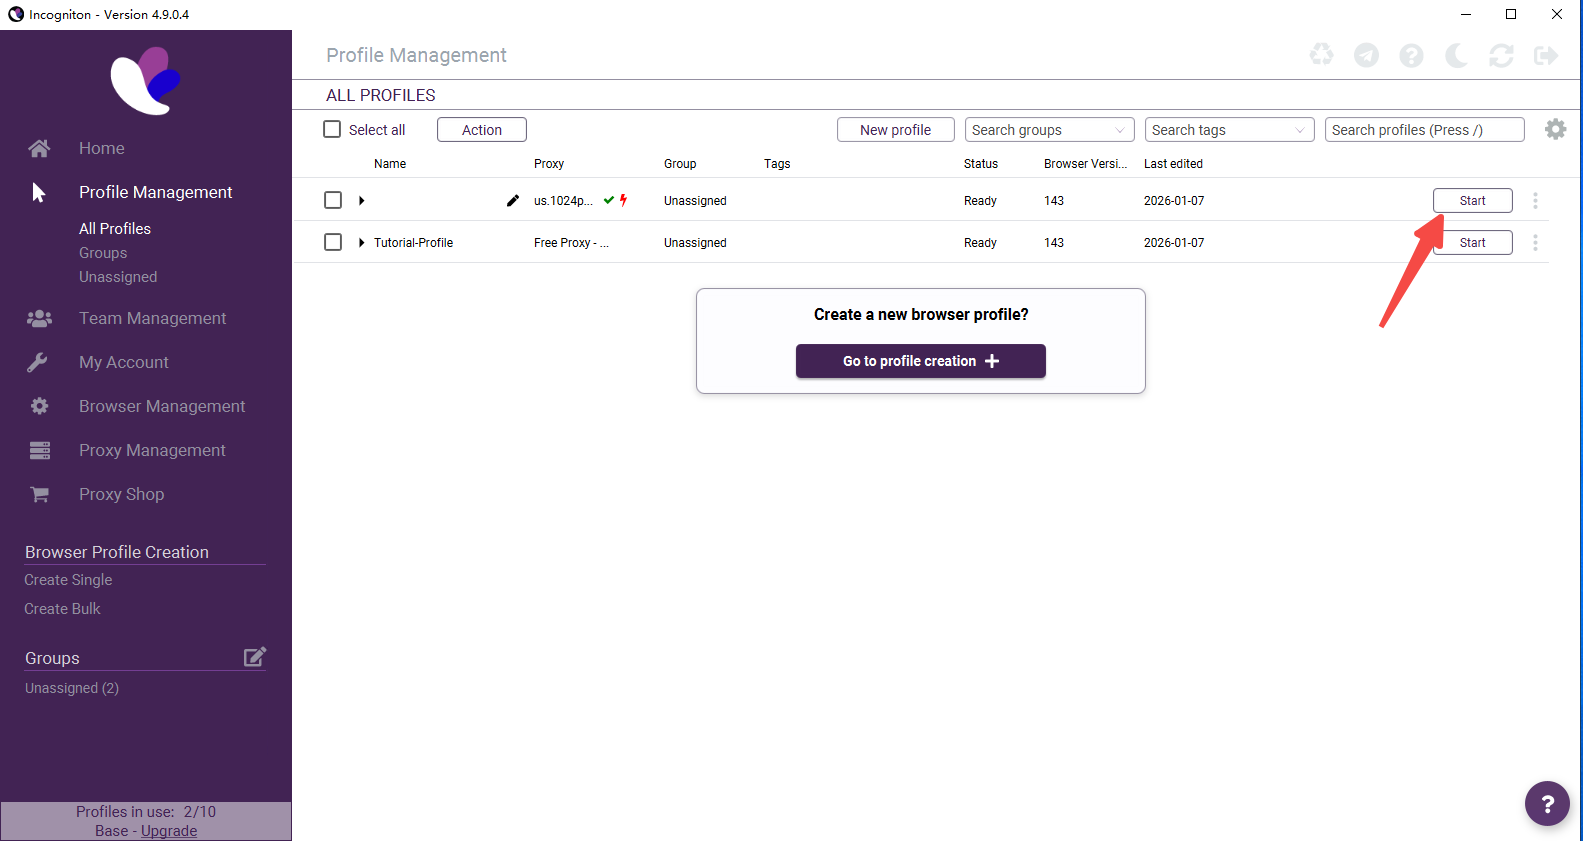Click the Upgrade link in sidebar footer
Image resolution: width=1583 pixels, height=841 pixels.
pyautogui.click(x=169, y=831)
